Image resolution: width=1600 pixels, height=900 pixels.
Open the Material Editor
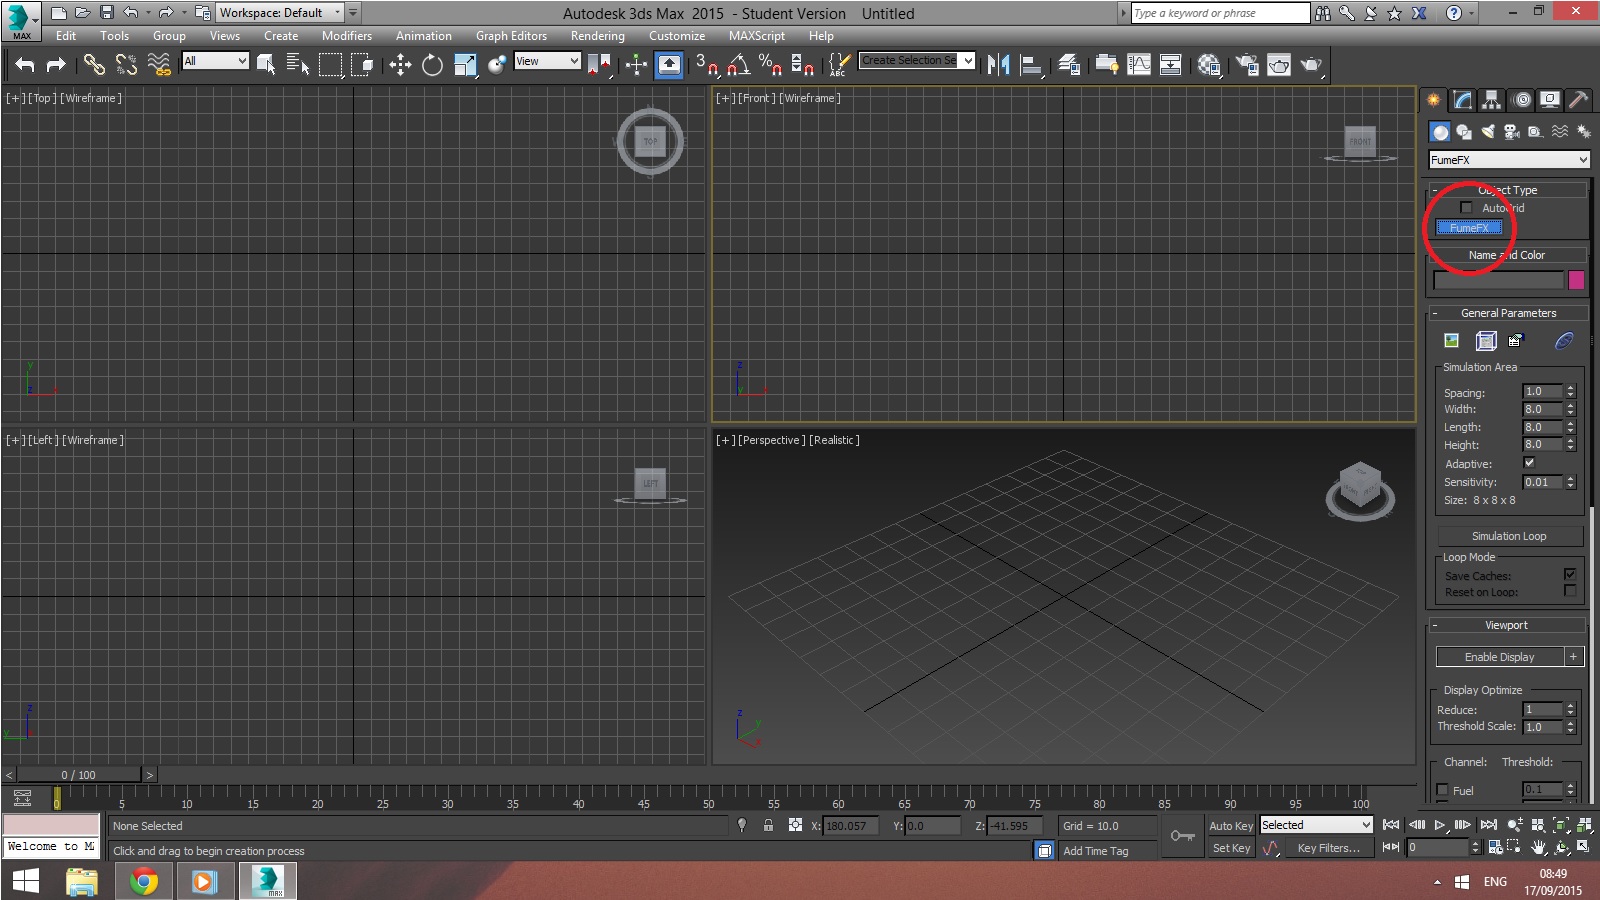point(1209,65)
